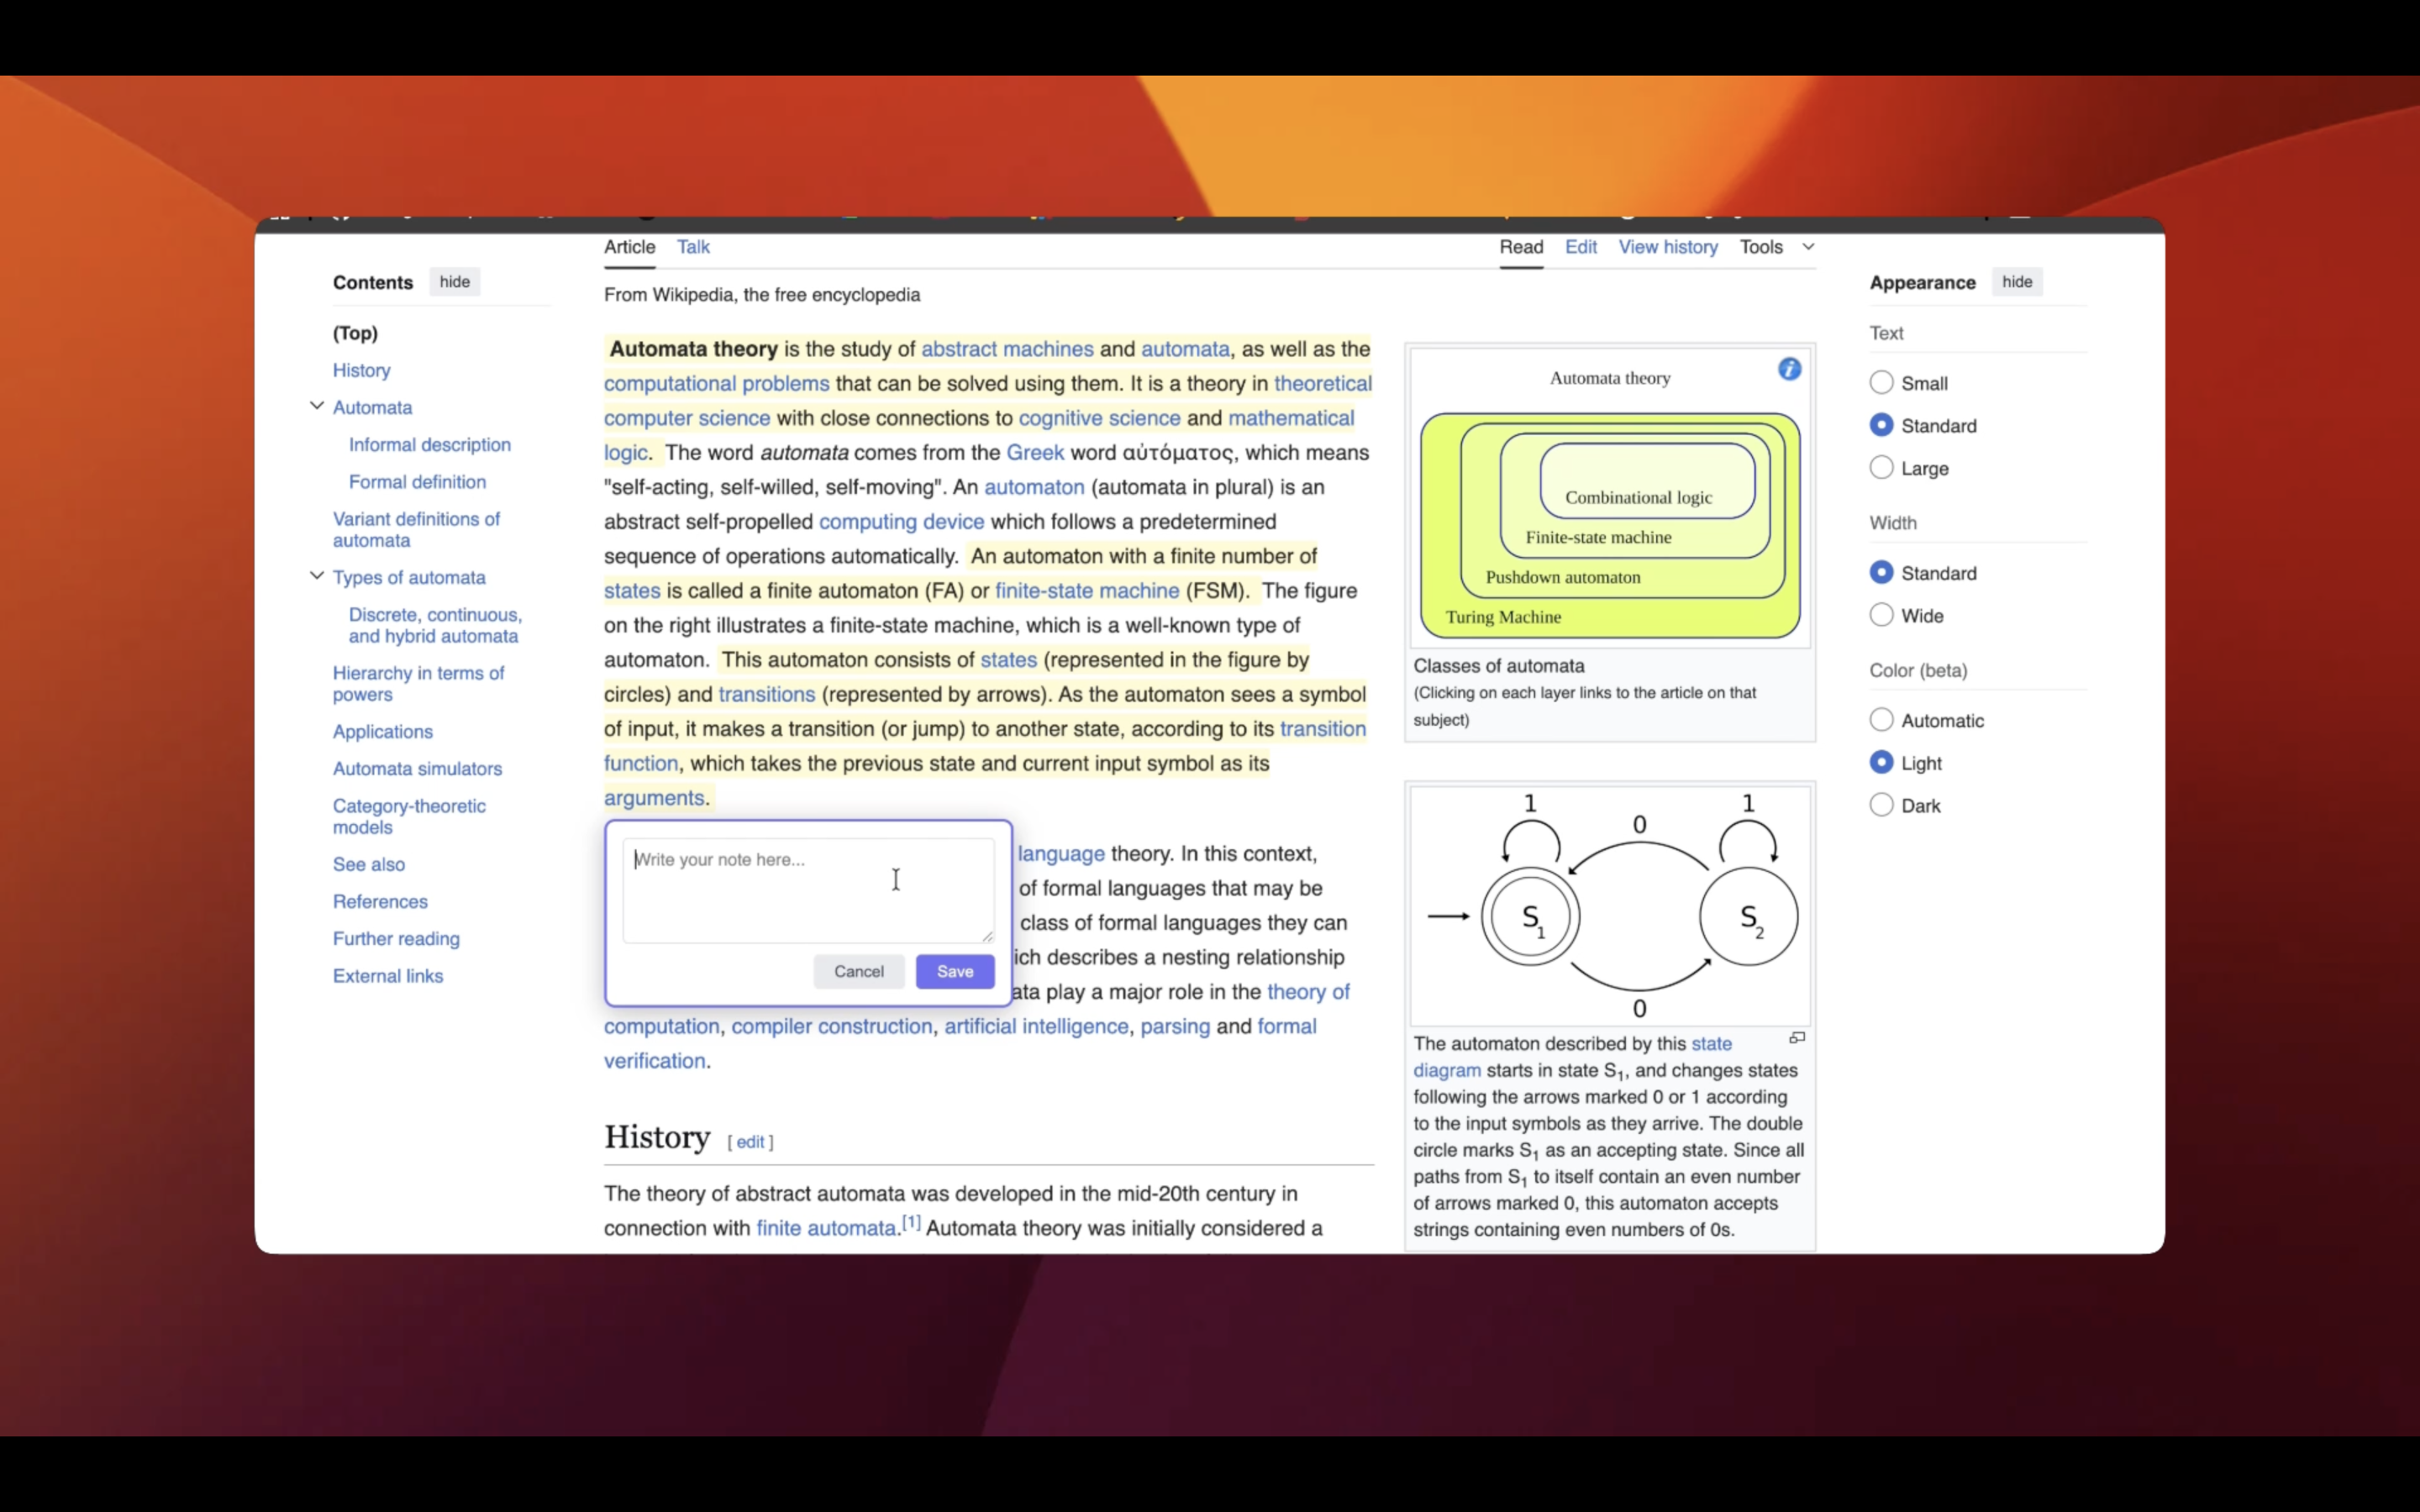The height and width of the screenshot is (1512, 2420).
Task: Select the Small text size option
Action: tap(1881, 383)
